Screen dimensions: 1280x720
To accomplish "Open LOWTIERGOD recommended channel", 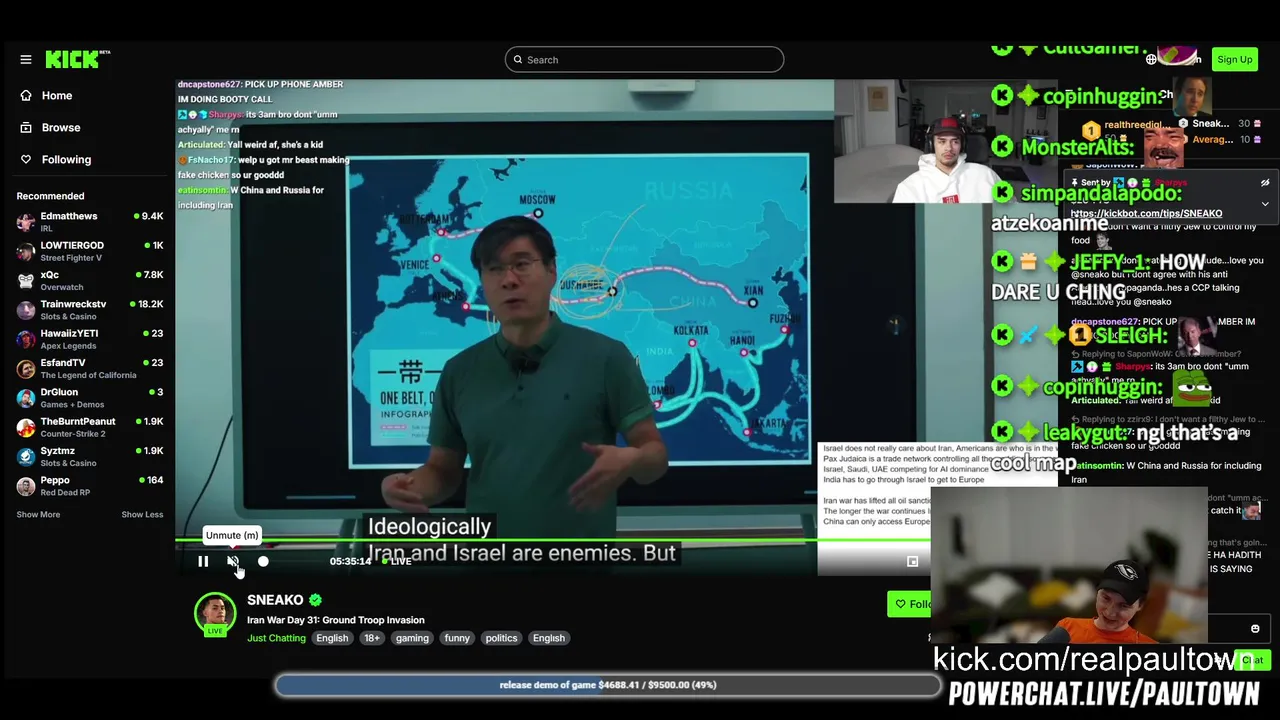I will coord(89,251).
